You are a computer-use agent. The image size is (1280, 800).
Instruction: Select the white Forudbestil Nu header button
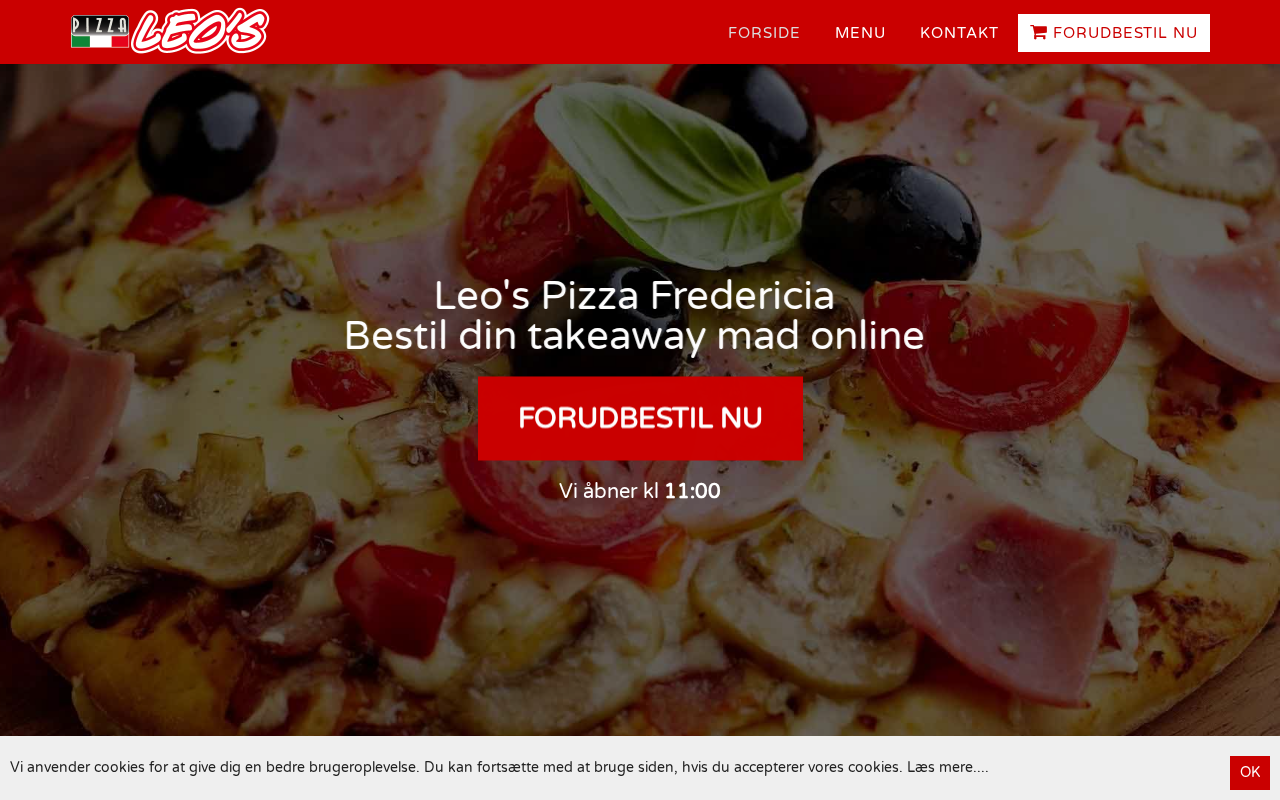(1114, 33)
